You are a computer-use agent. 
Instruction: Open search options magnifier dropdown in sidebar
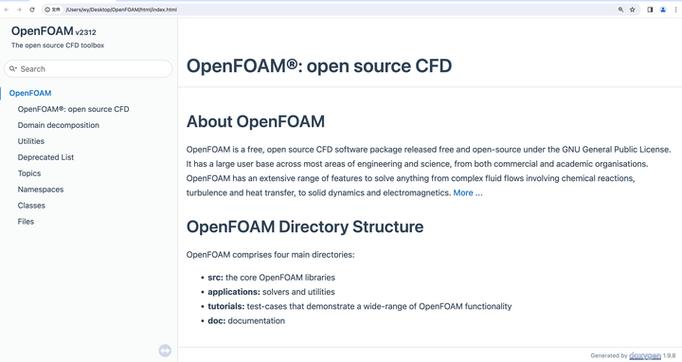coord(13,69)
